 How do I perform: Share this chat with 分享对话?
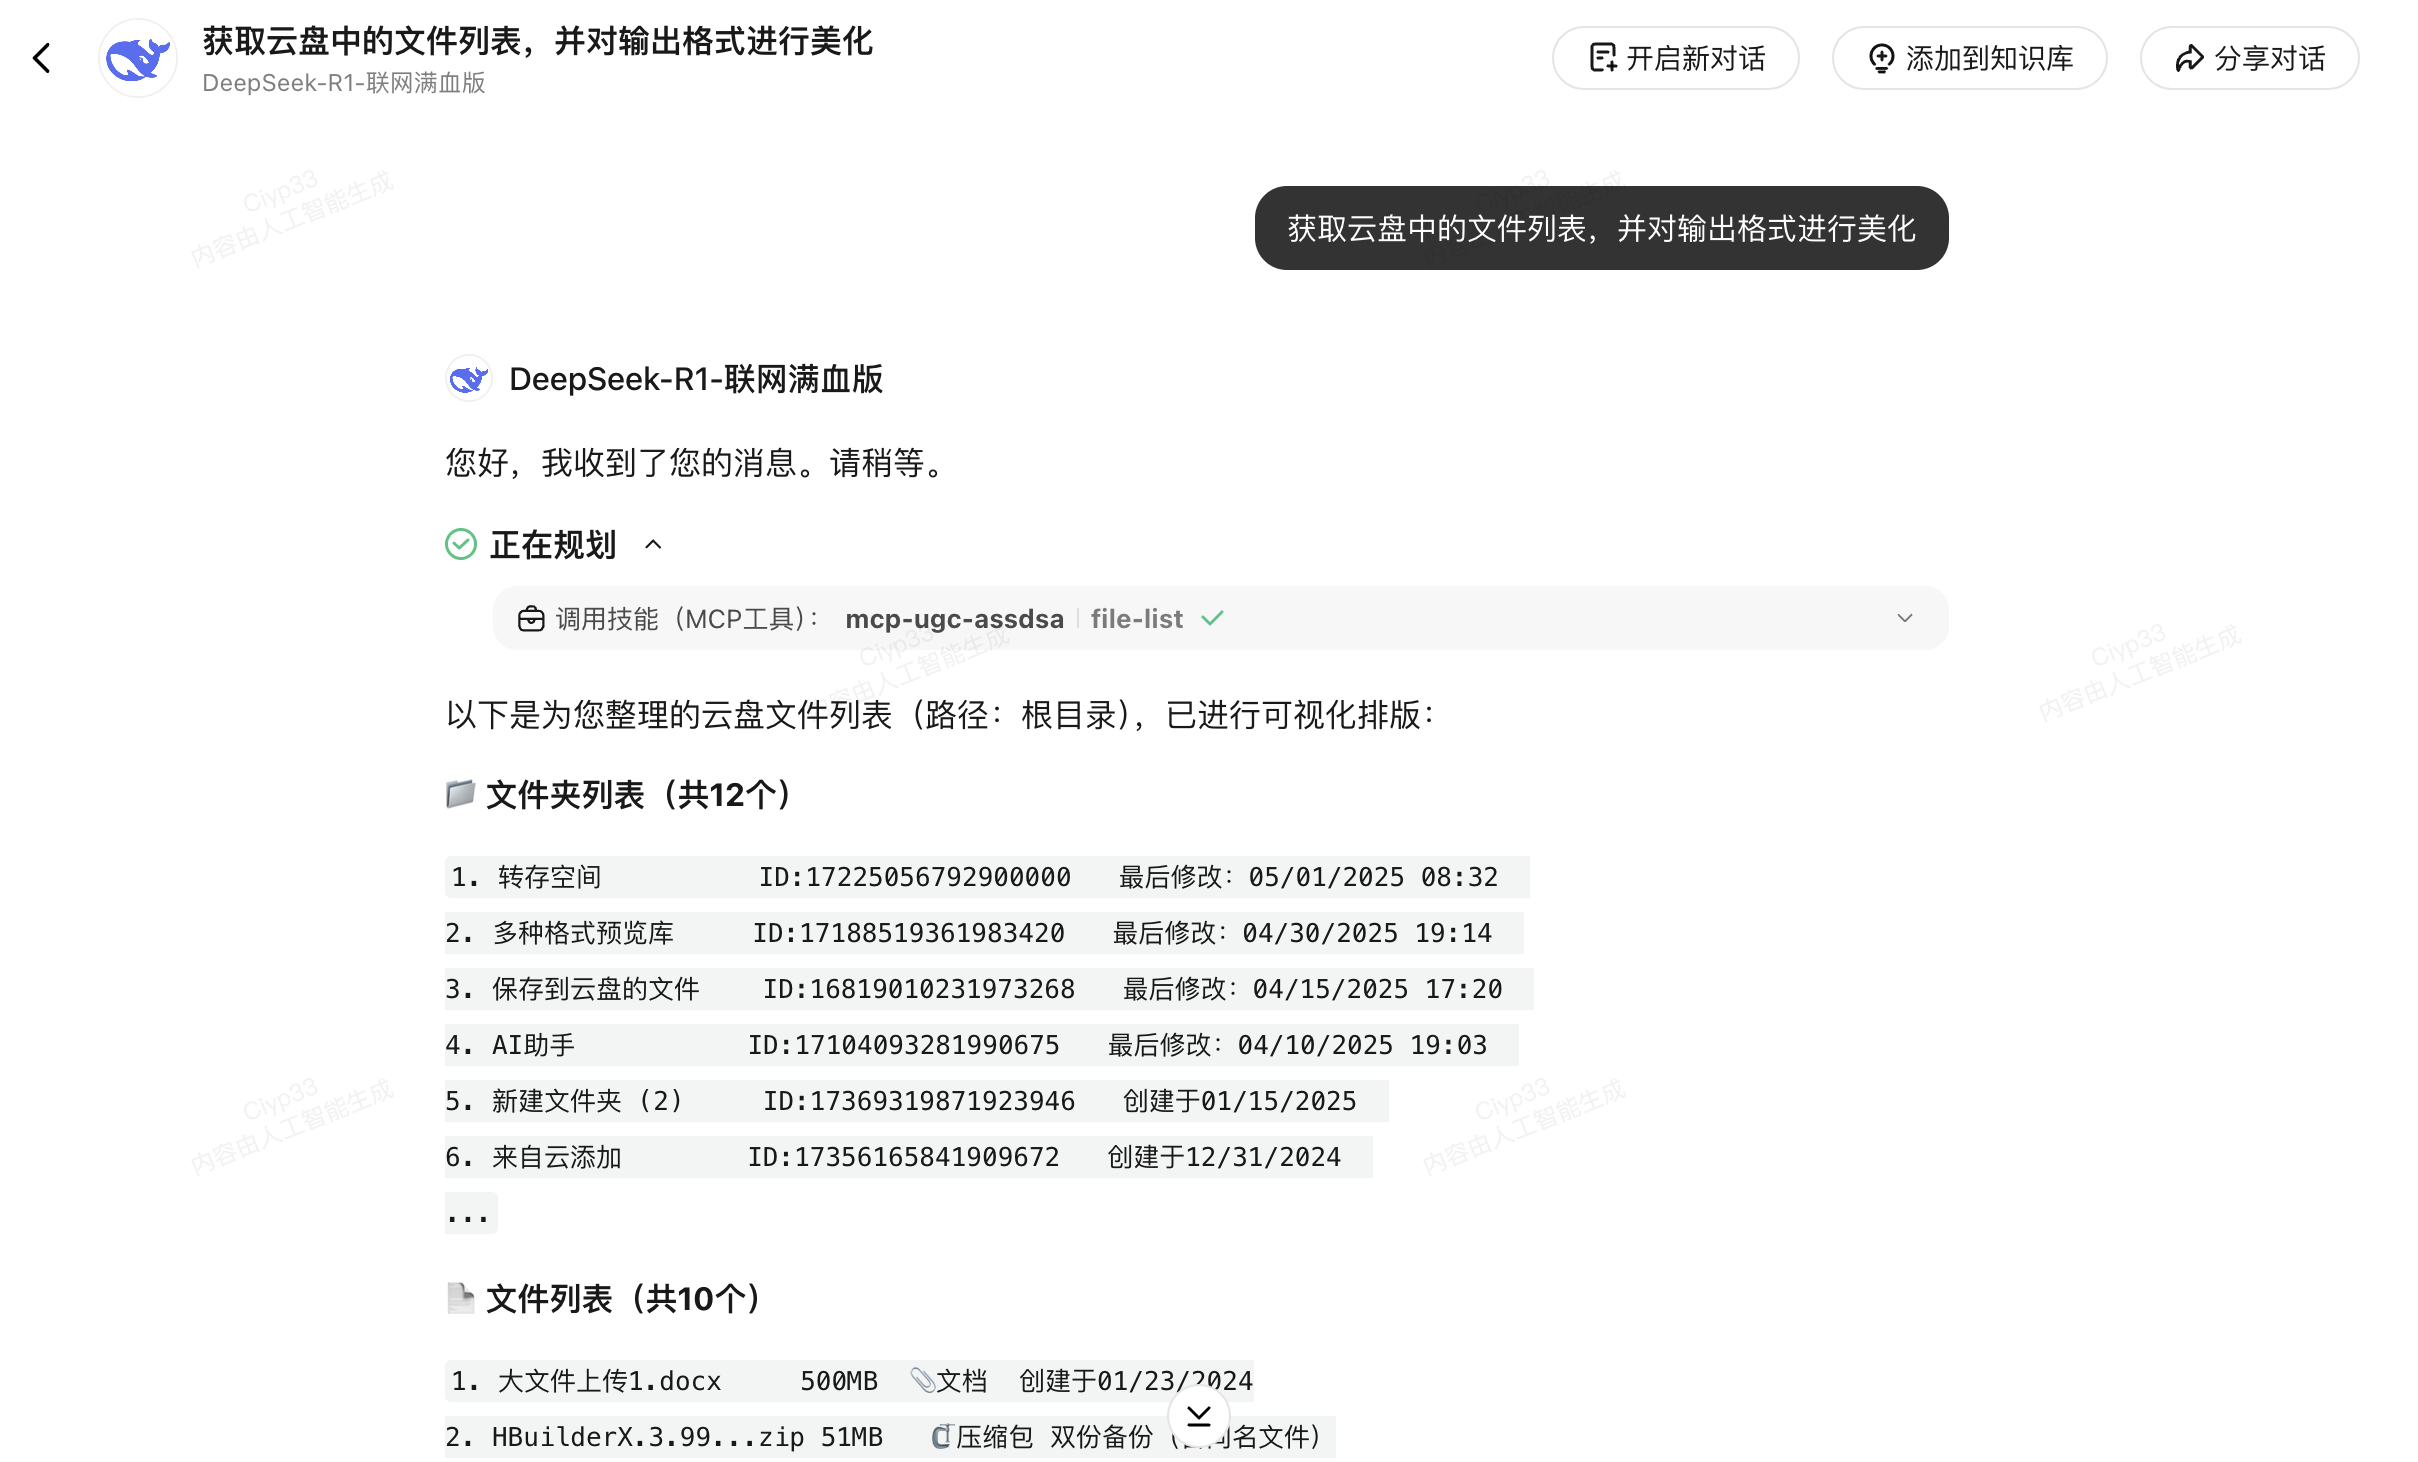coord(2249,58)
